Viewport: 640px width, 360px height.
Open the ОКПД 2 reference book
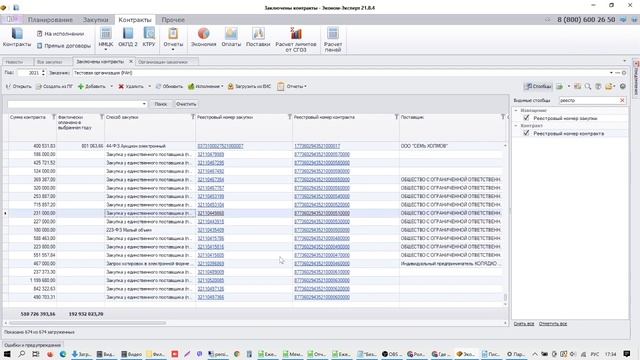click(x=128, y=38)
